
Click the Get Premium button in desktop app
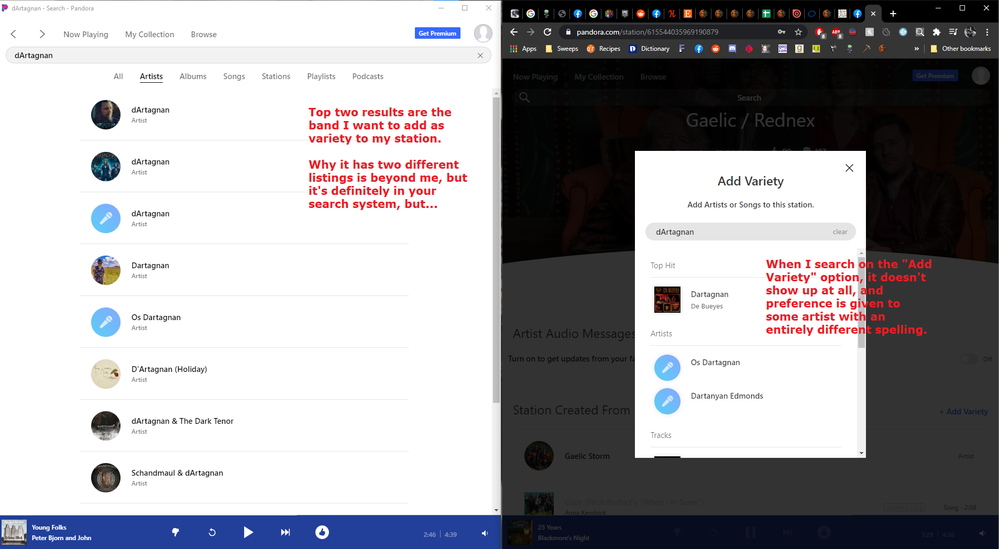pos(437,34)
